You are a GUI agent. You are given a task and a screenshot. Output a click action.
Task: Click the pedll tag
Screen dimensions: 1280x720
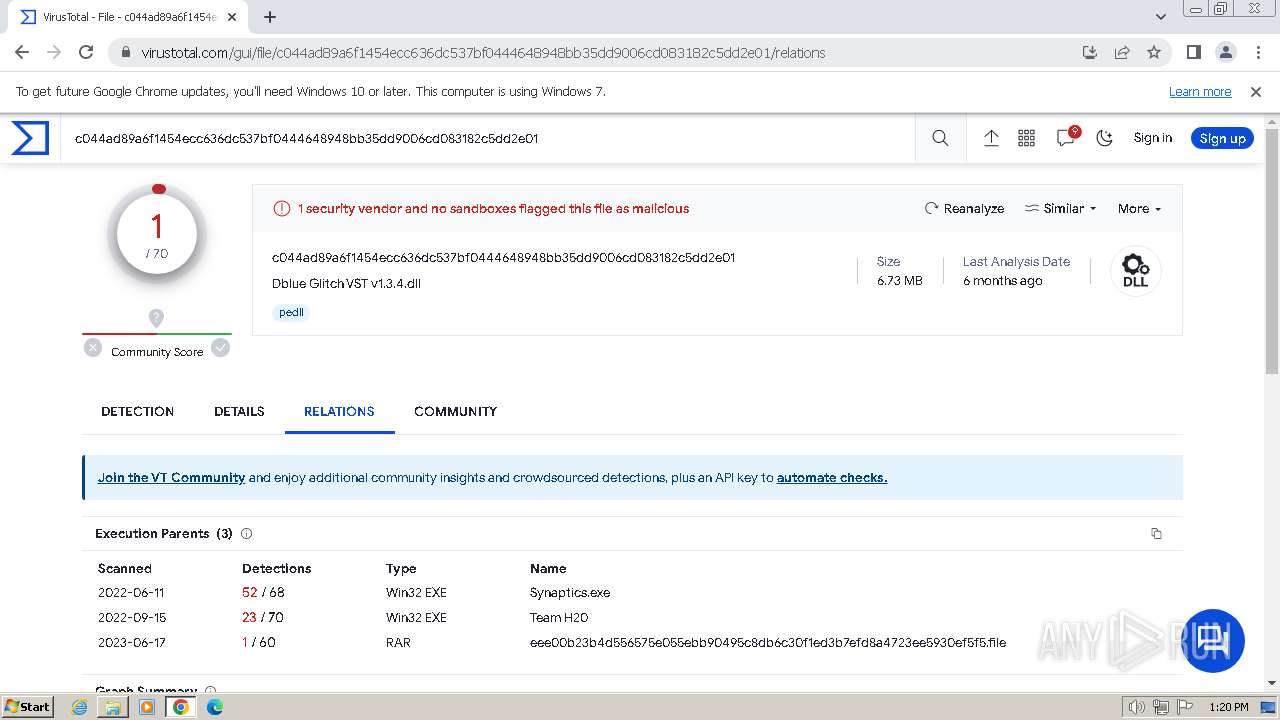coord(291,312)
